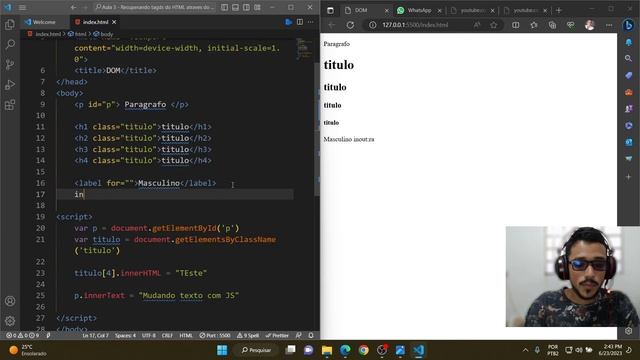
Task: Open the VS Code hamburger menu
Action: pos(22,7)
